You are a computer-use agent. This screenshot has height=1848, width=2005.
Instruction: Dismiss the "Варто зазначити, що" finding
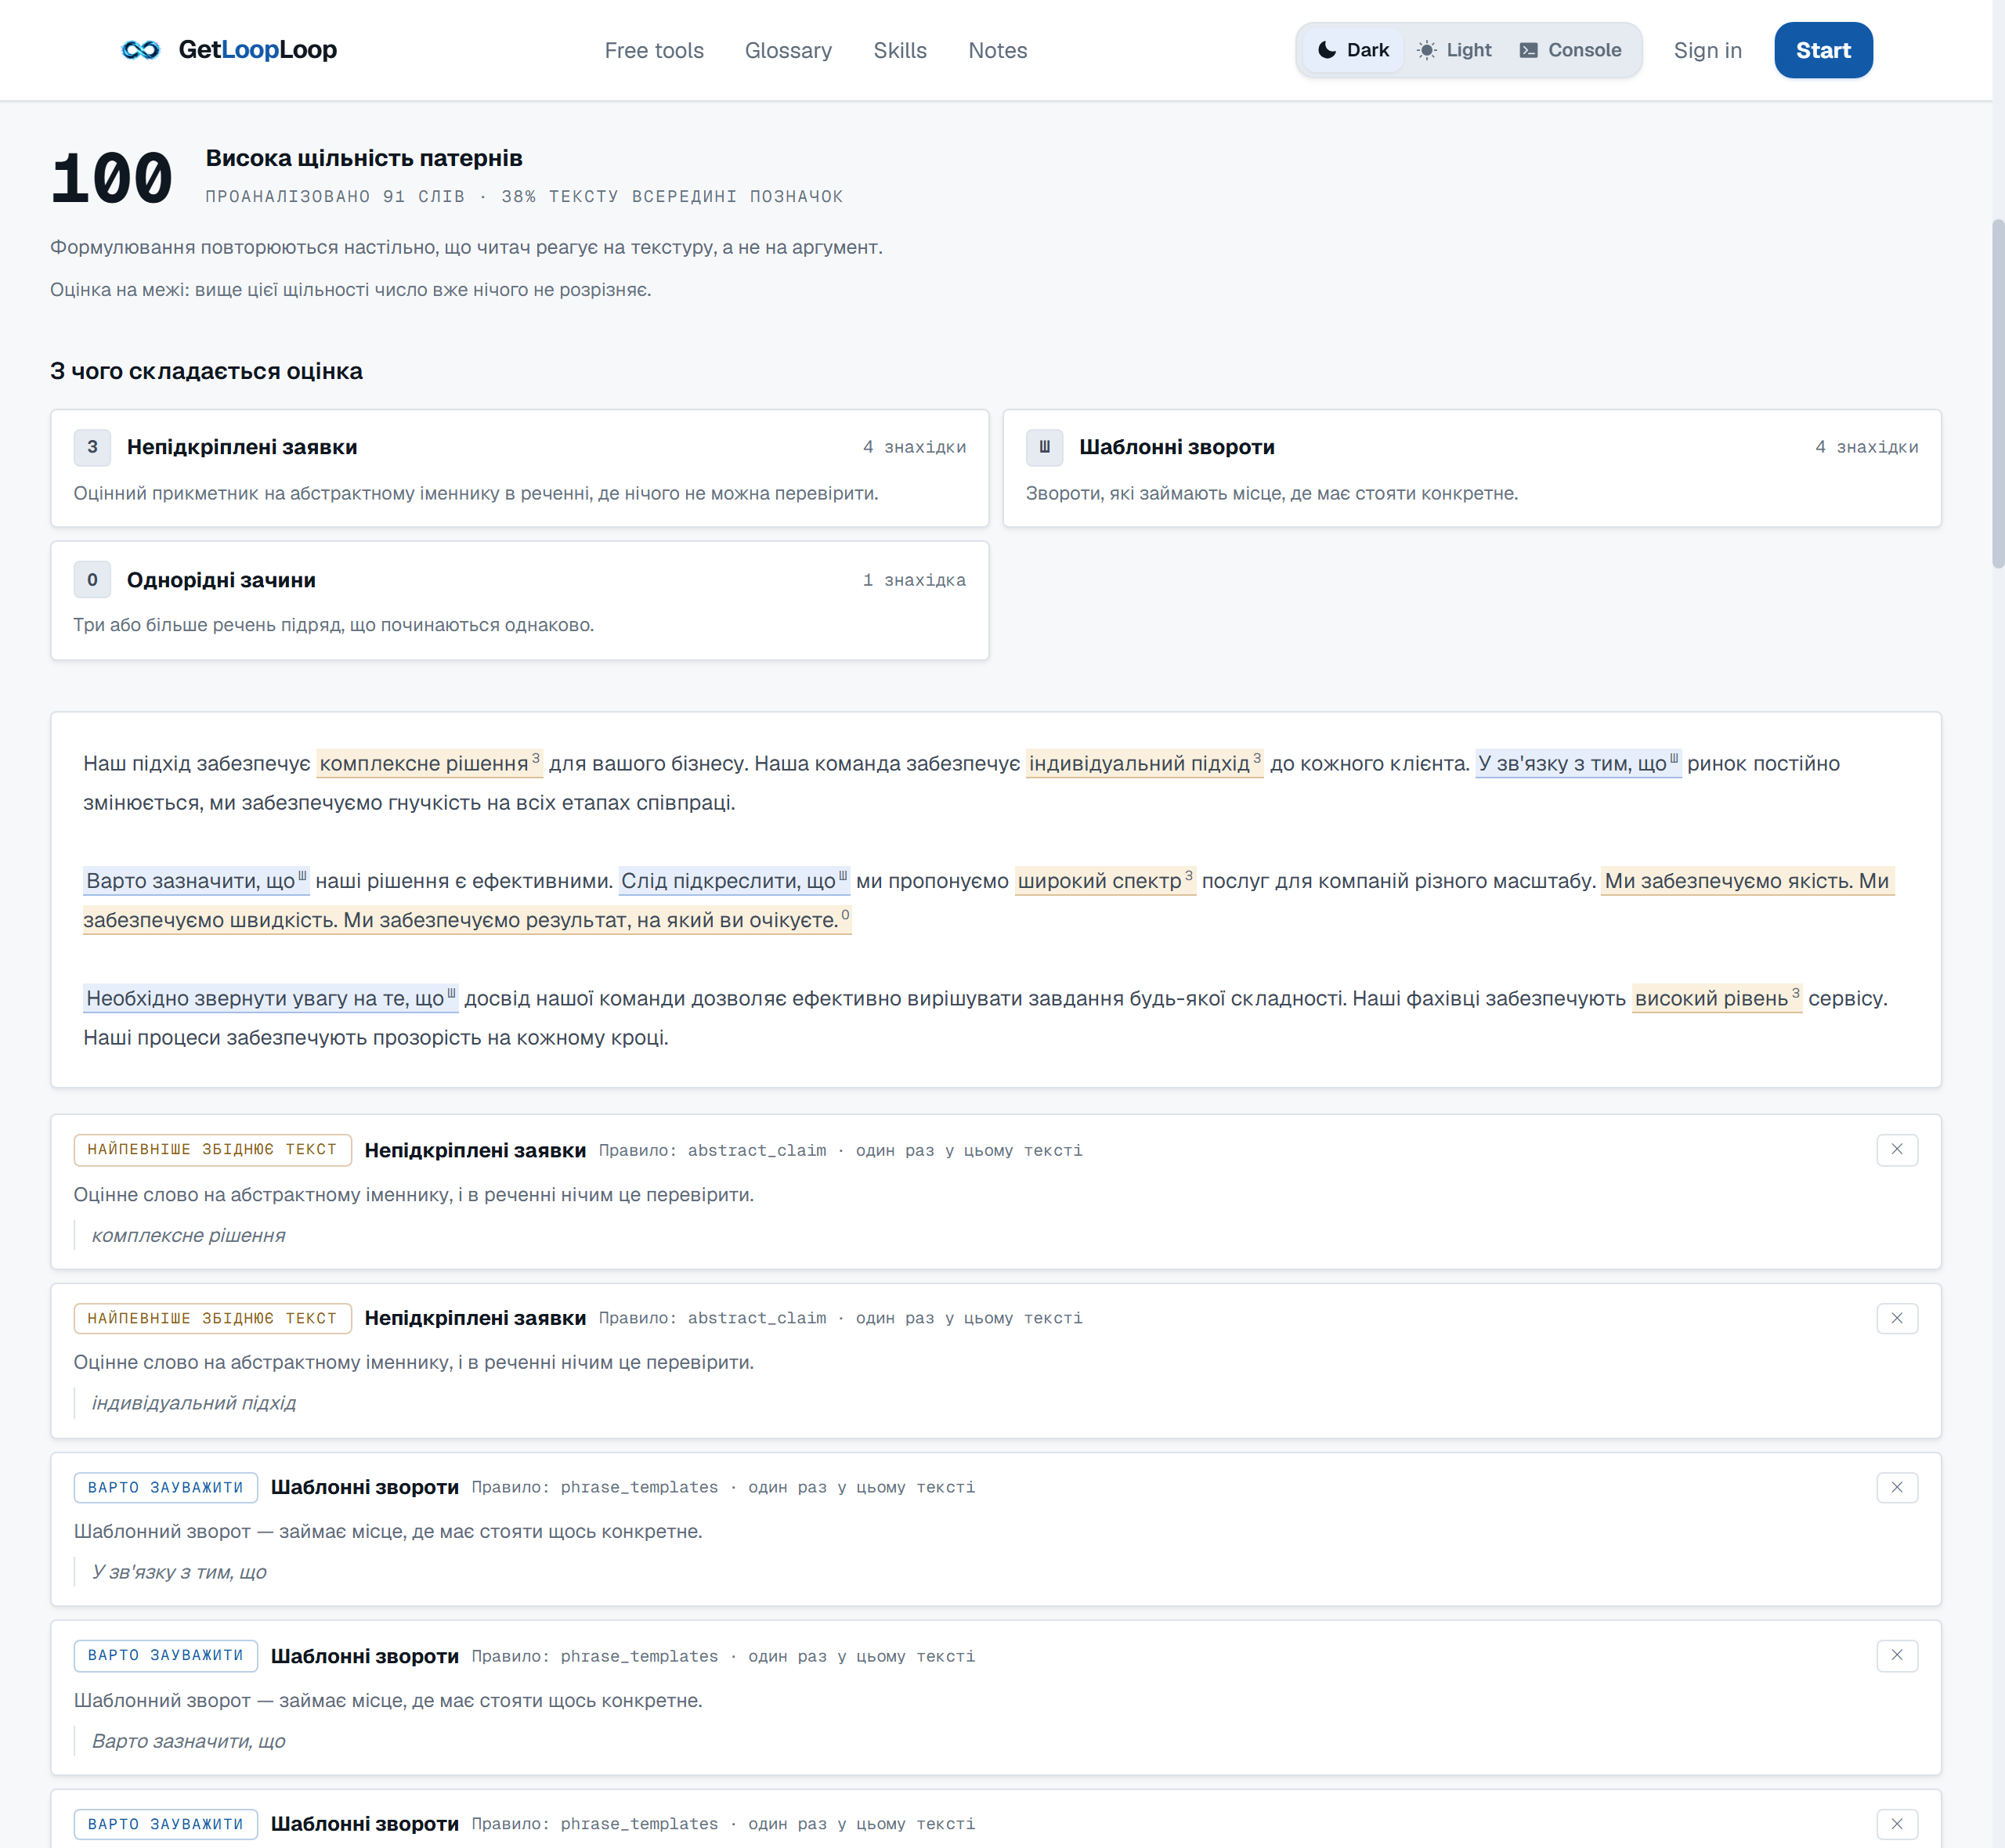pyautogui.click(x=1897, y=1656)
